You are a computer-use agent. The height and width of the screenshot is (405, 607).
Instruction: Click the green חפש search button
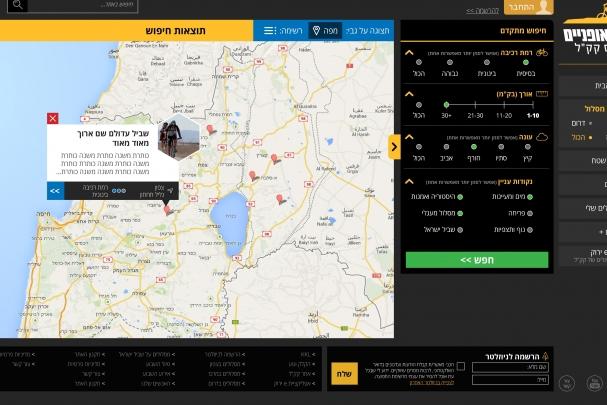[477, 260]
